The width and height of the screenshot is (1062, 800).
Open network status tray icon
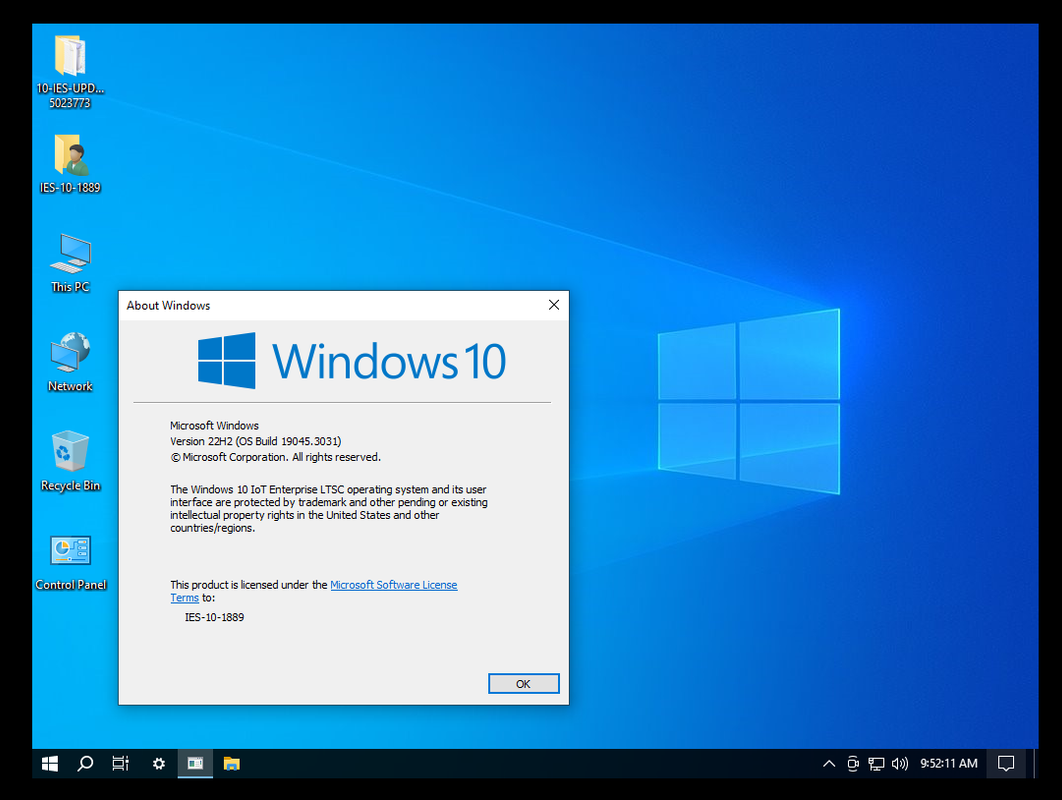click(876, 763)
